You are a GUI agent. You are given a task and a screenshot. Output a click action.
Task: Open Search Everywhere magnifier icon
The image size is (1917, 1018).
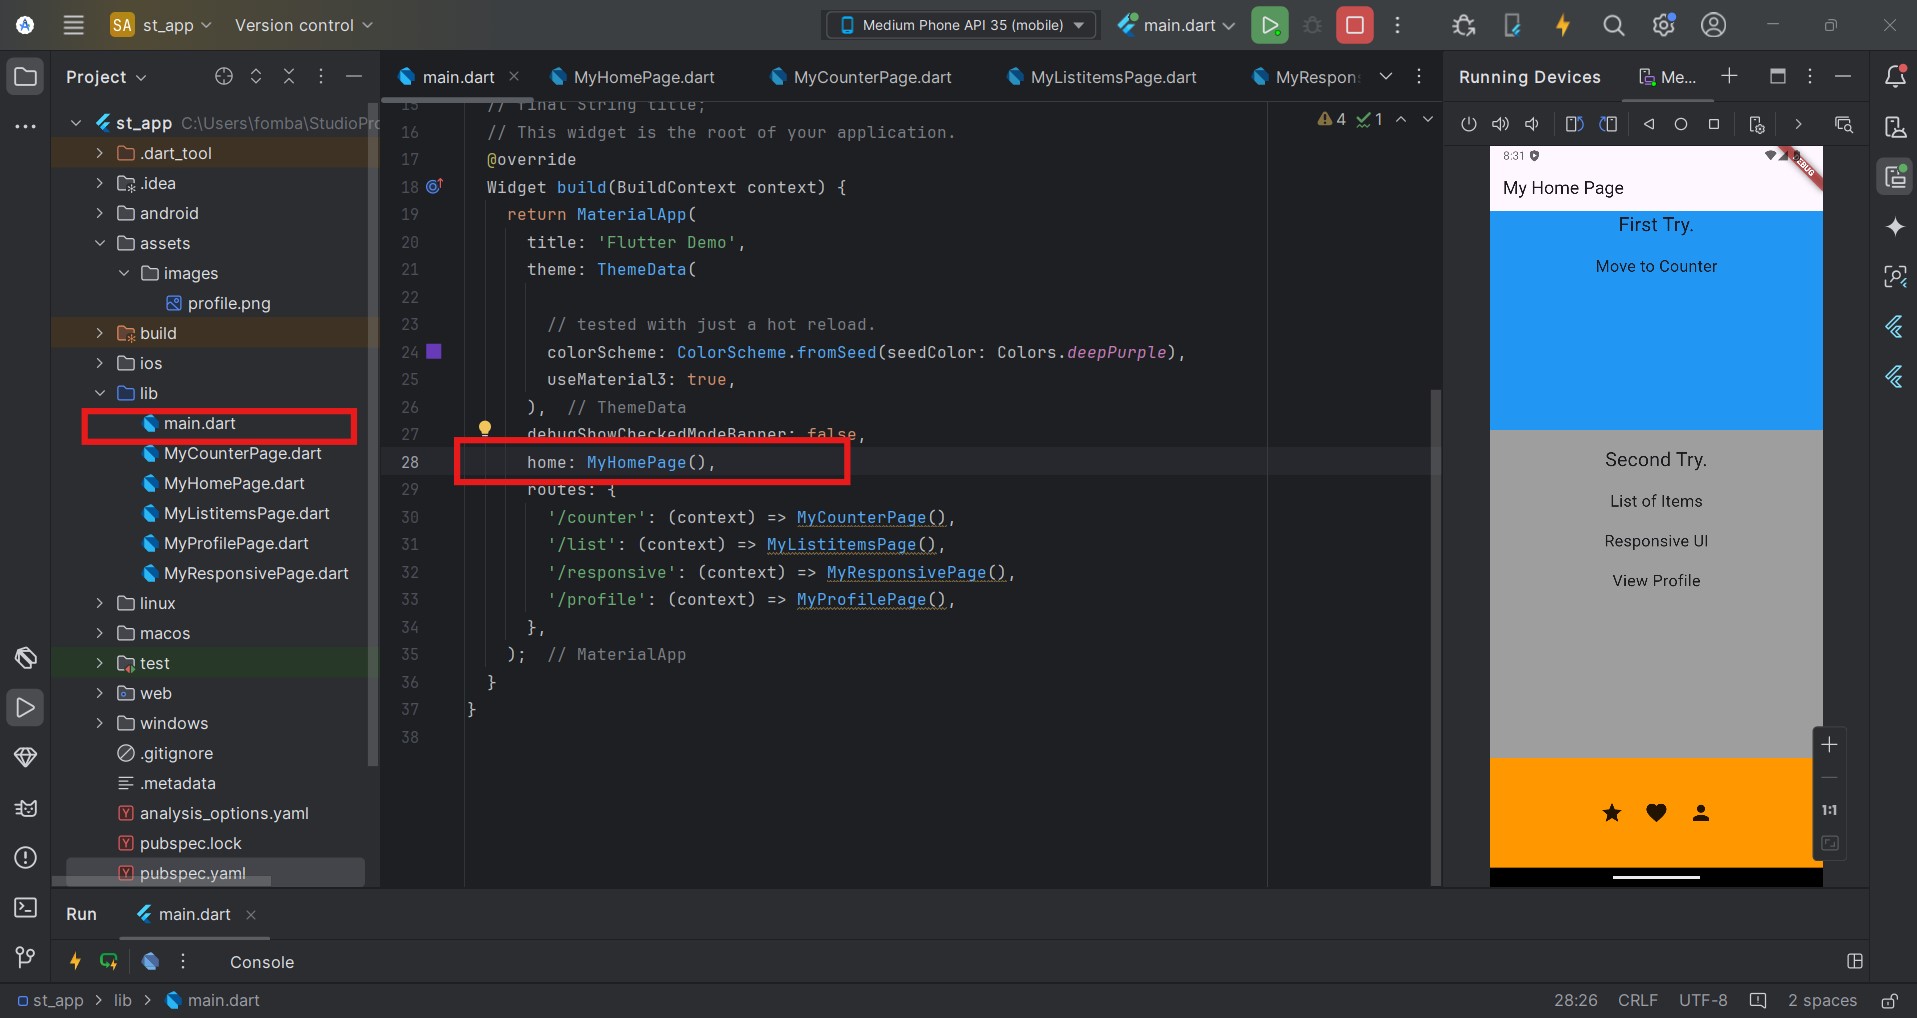1613,26
